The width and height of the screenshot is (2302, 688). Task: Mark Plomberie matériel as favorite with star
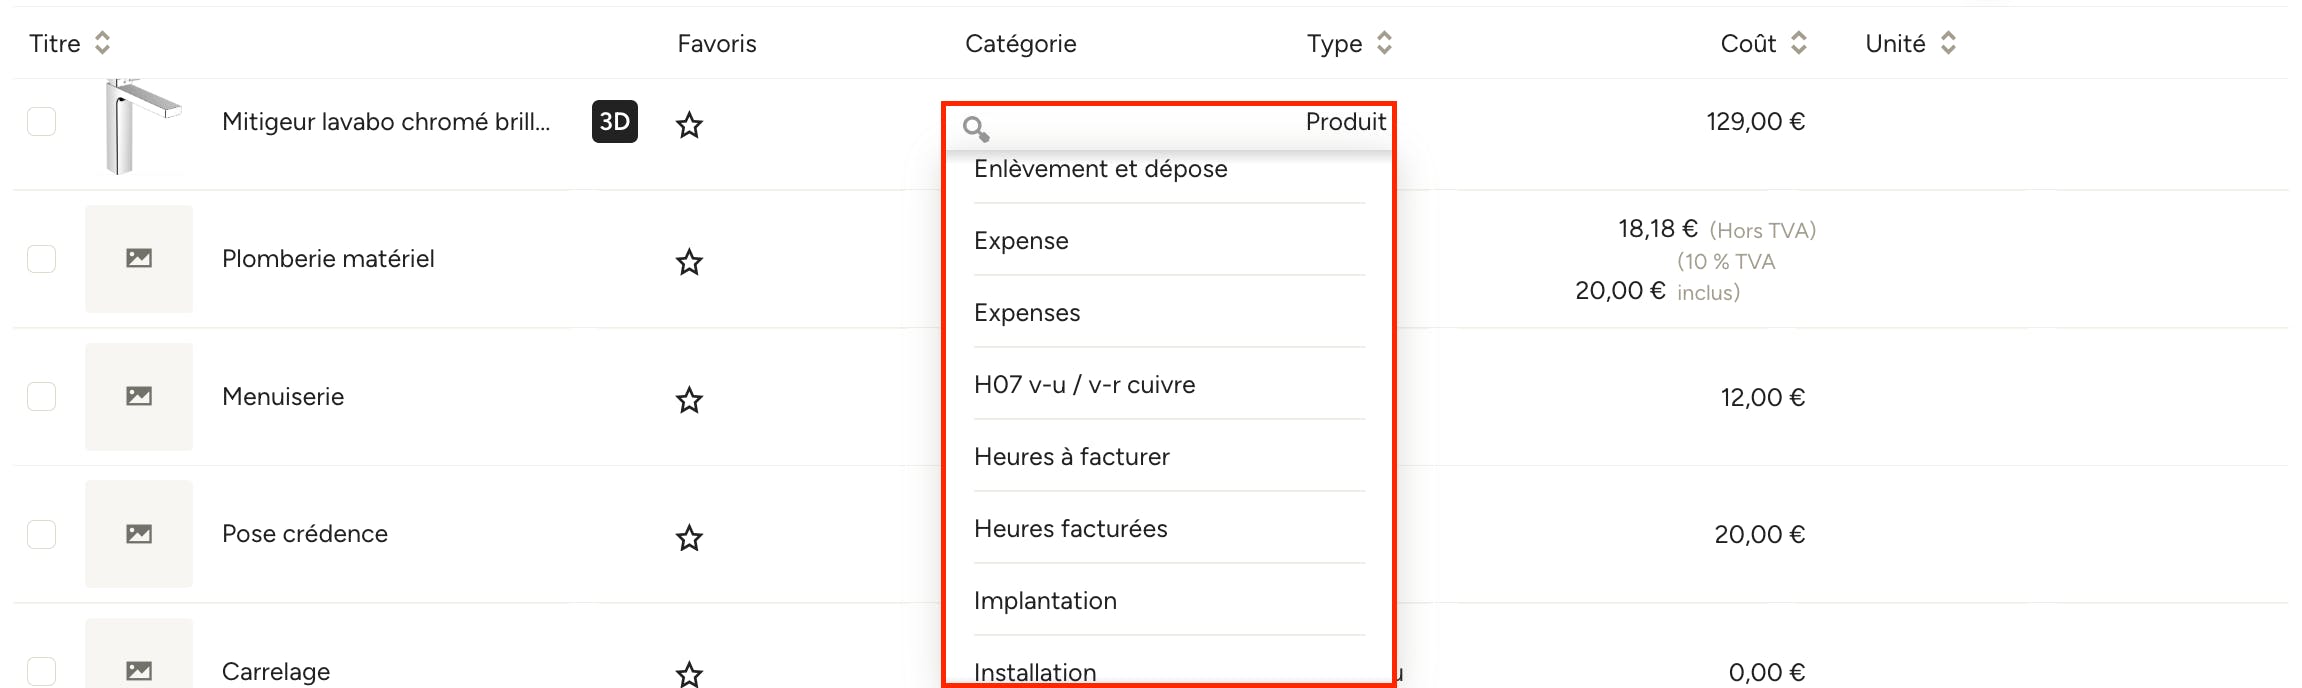(689, 262)
